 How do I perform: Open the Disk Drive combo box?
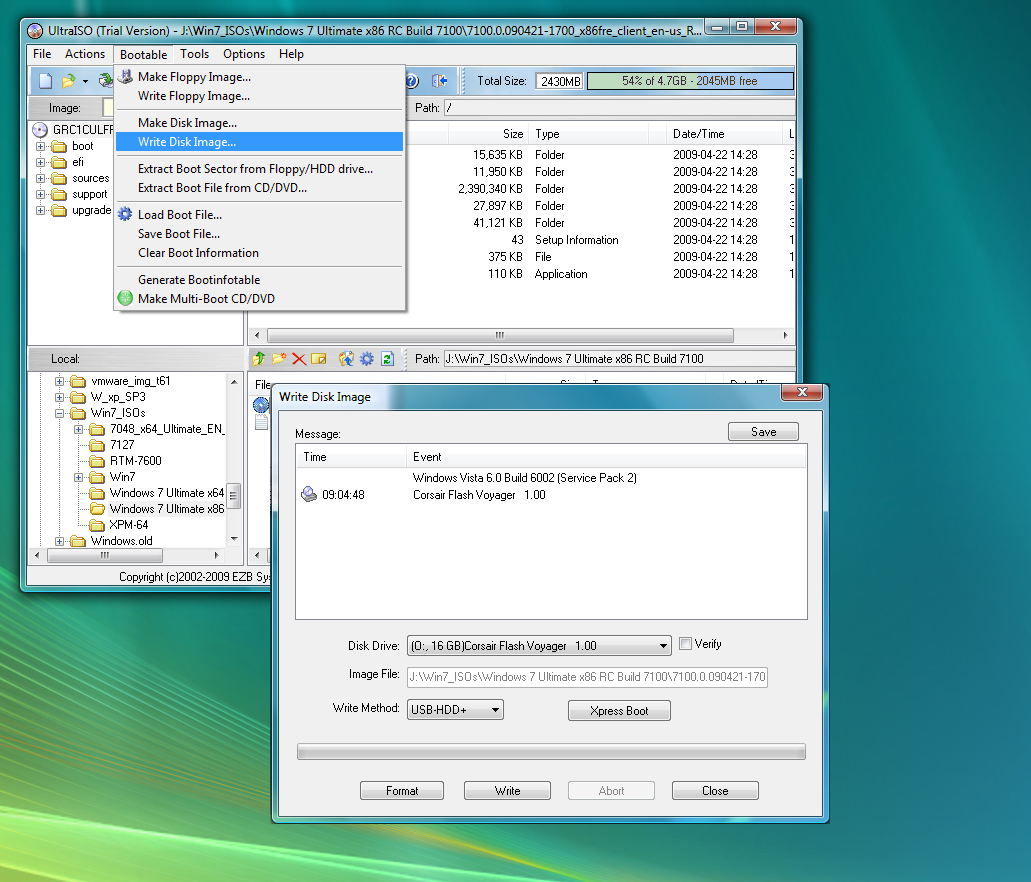pos(539,646)
